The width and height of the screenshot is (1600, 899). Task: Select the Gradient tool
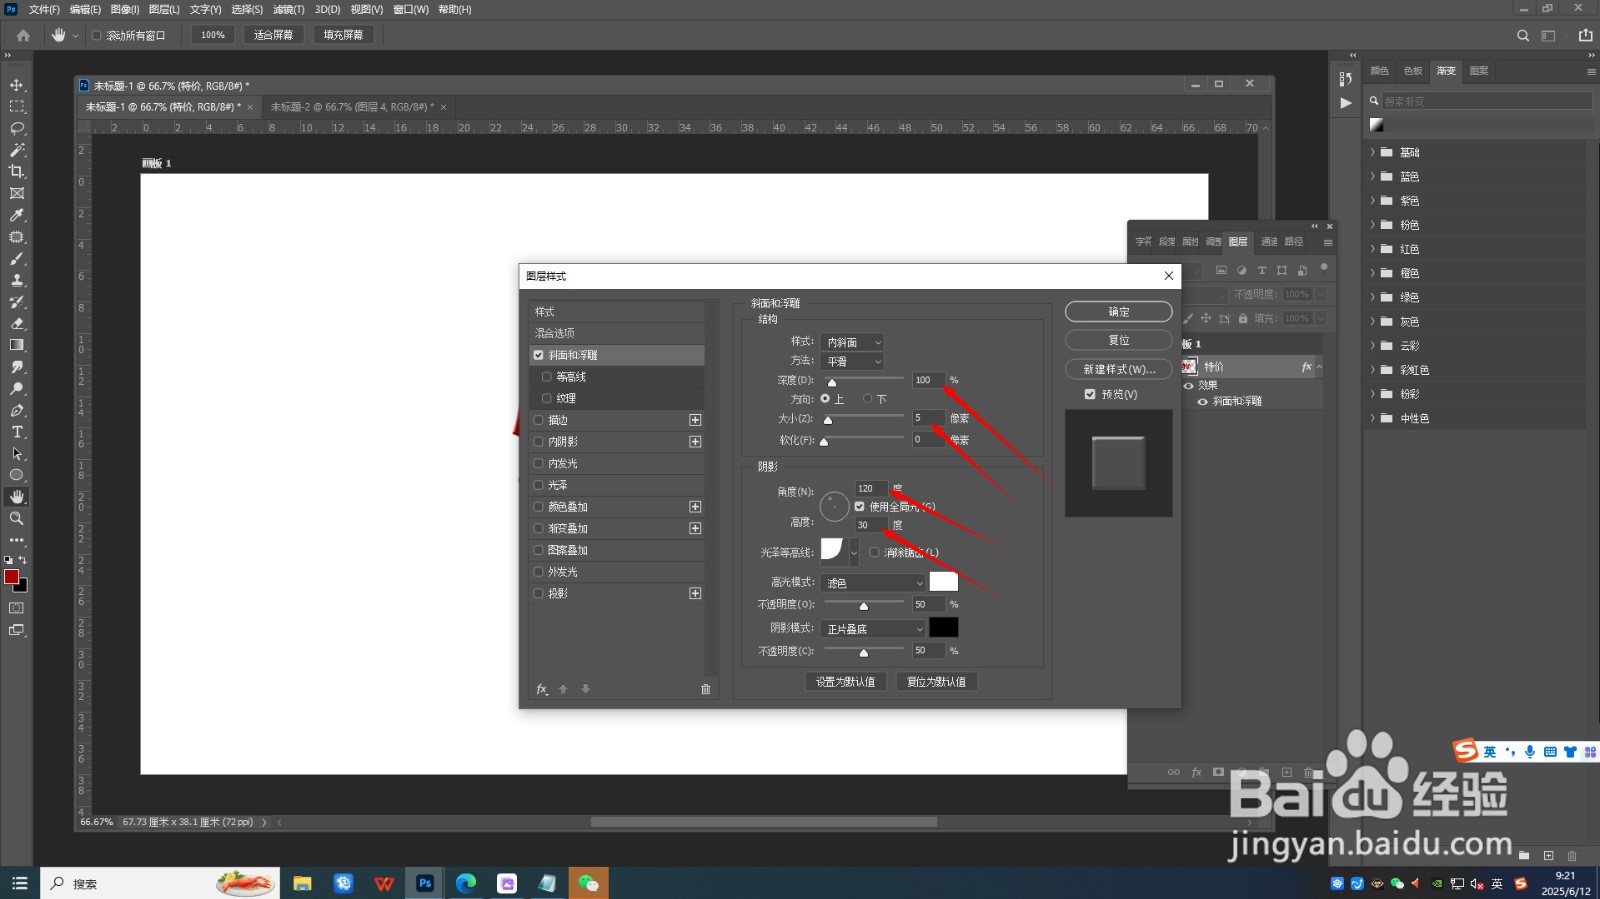(17, 345)
